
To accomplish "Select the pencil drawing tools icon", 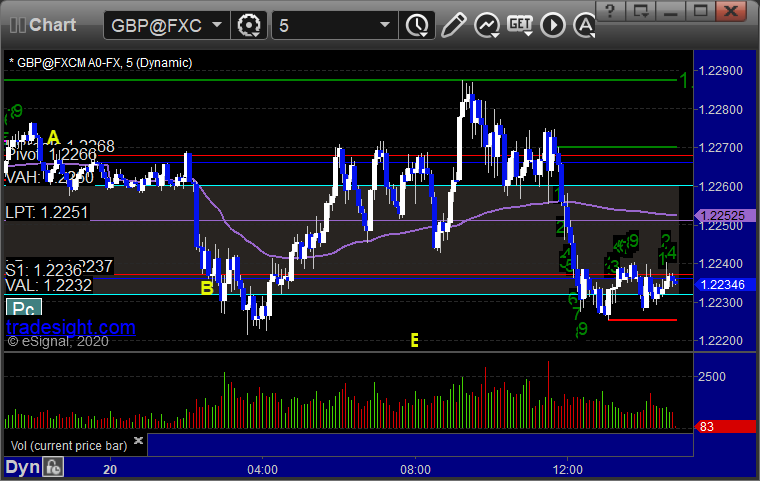I will (x=453, y=25).
